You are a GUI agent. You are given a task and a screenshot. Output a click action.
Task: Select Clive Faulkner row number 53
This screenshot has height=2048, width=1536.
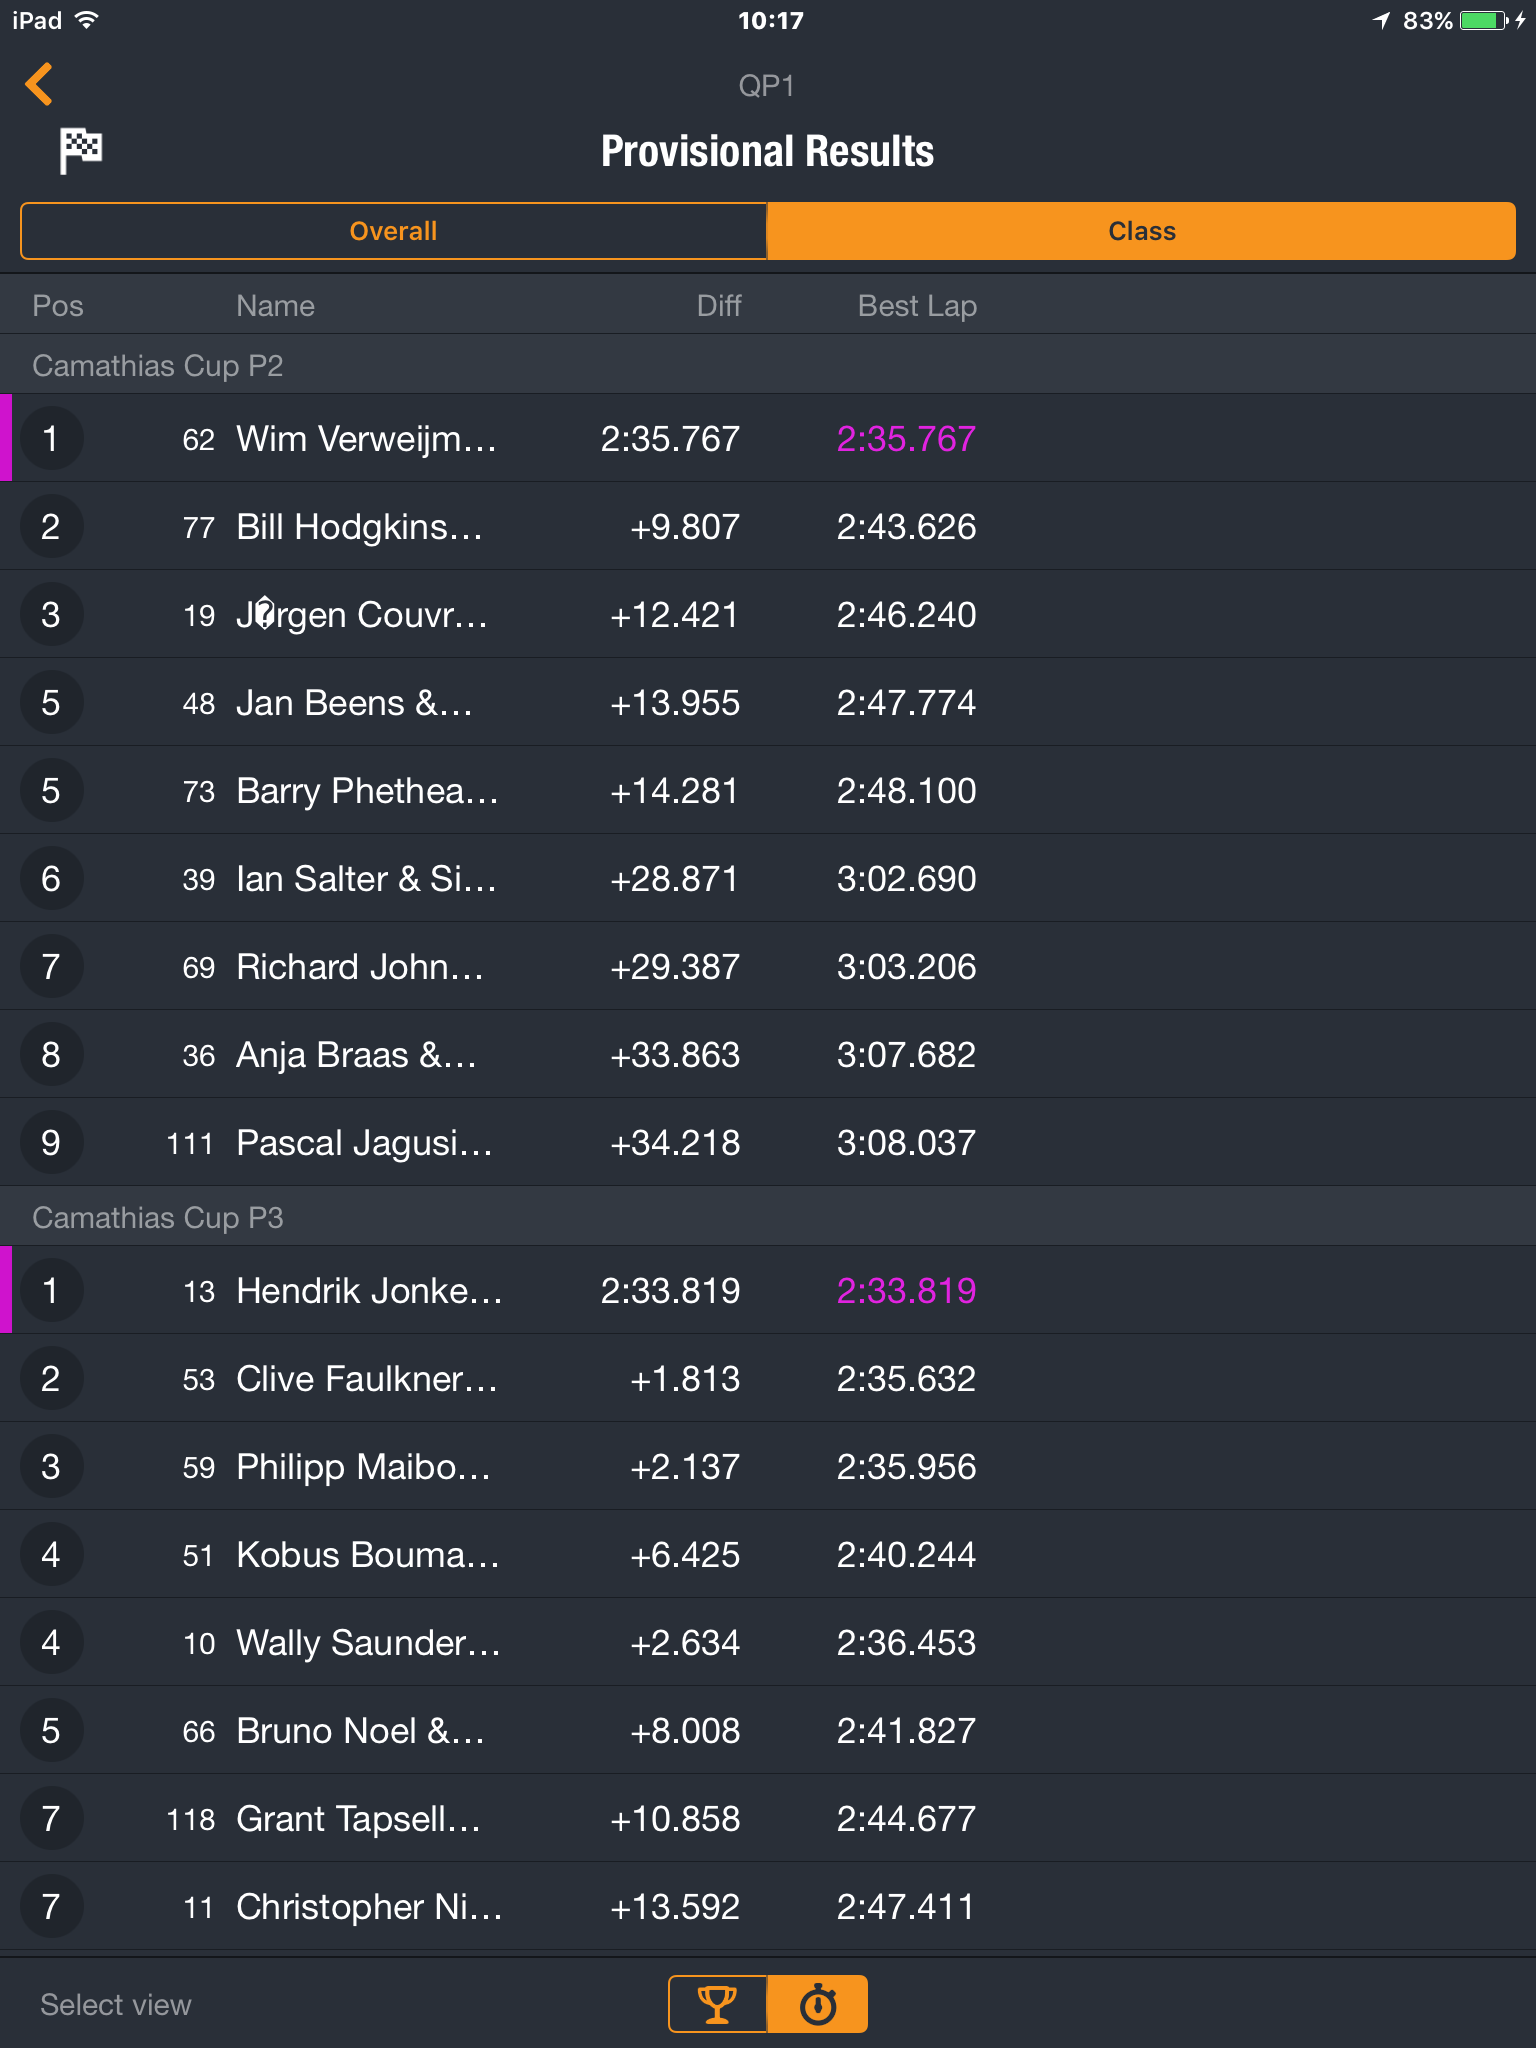(x=768, y=1378)
